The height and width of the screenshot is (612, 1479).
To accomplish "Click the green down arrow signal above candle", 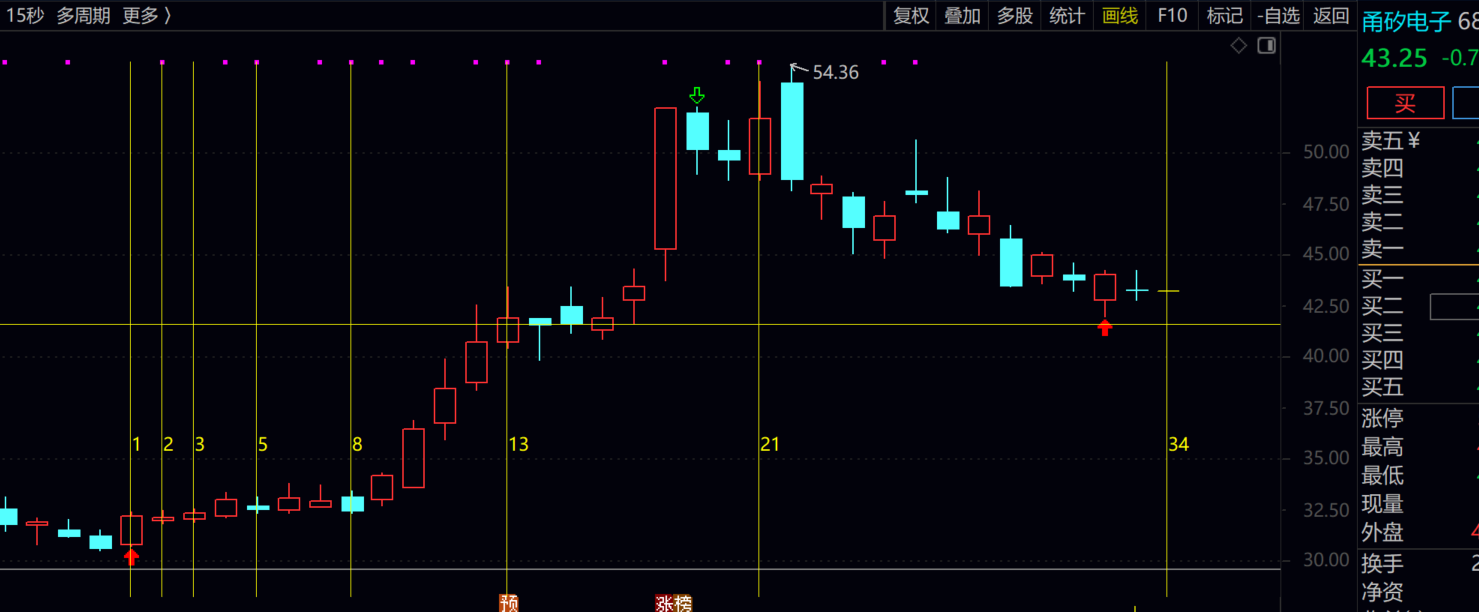I will tap(697, 96).
